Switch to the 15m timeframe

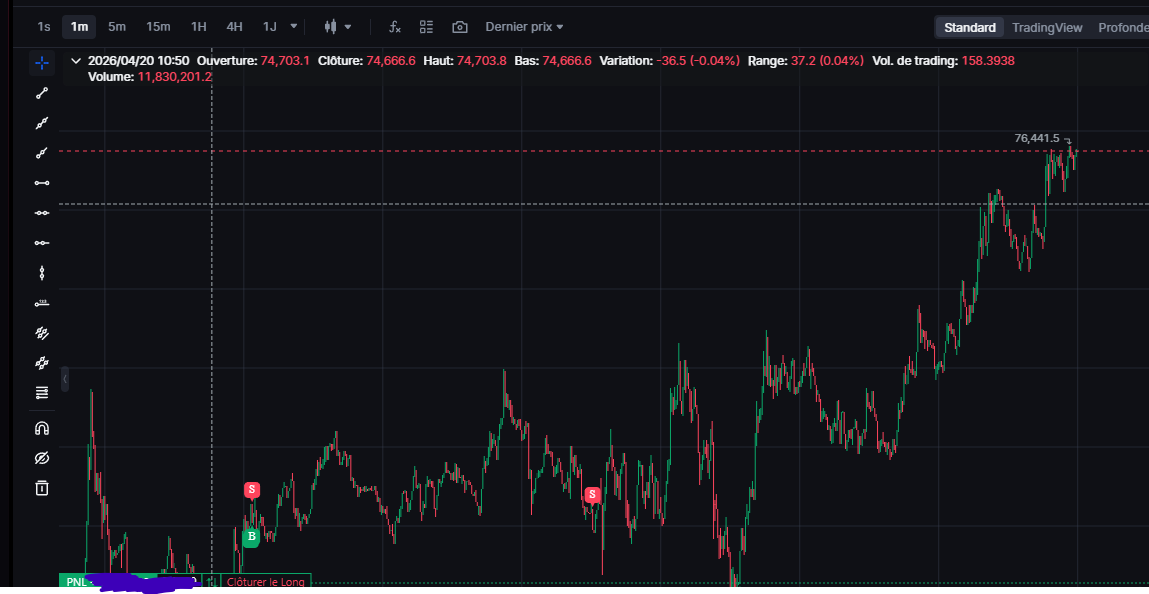[158, 27]
